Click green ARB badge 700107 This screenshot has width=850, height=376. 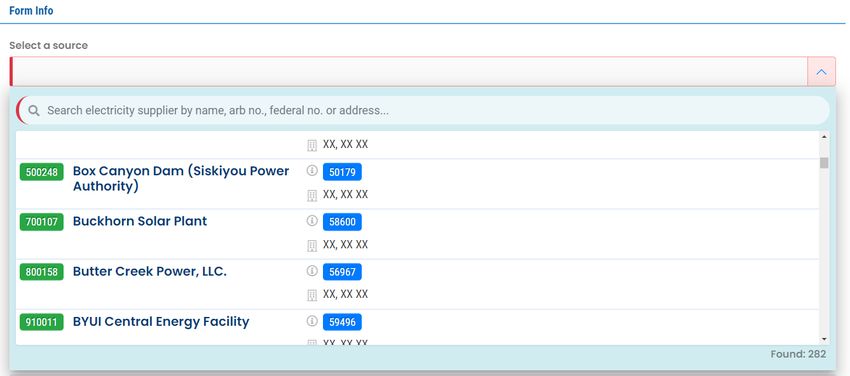[x=42, y=222]
